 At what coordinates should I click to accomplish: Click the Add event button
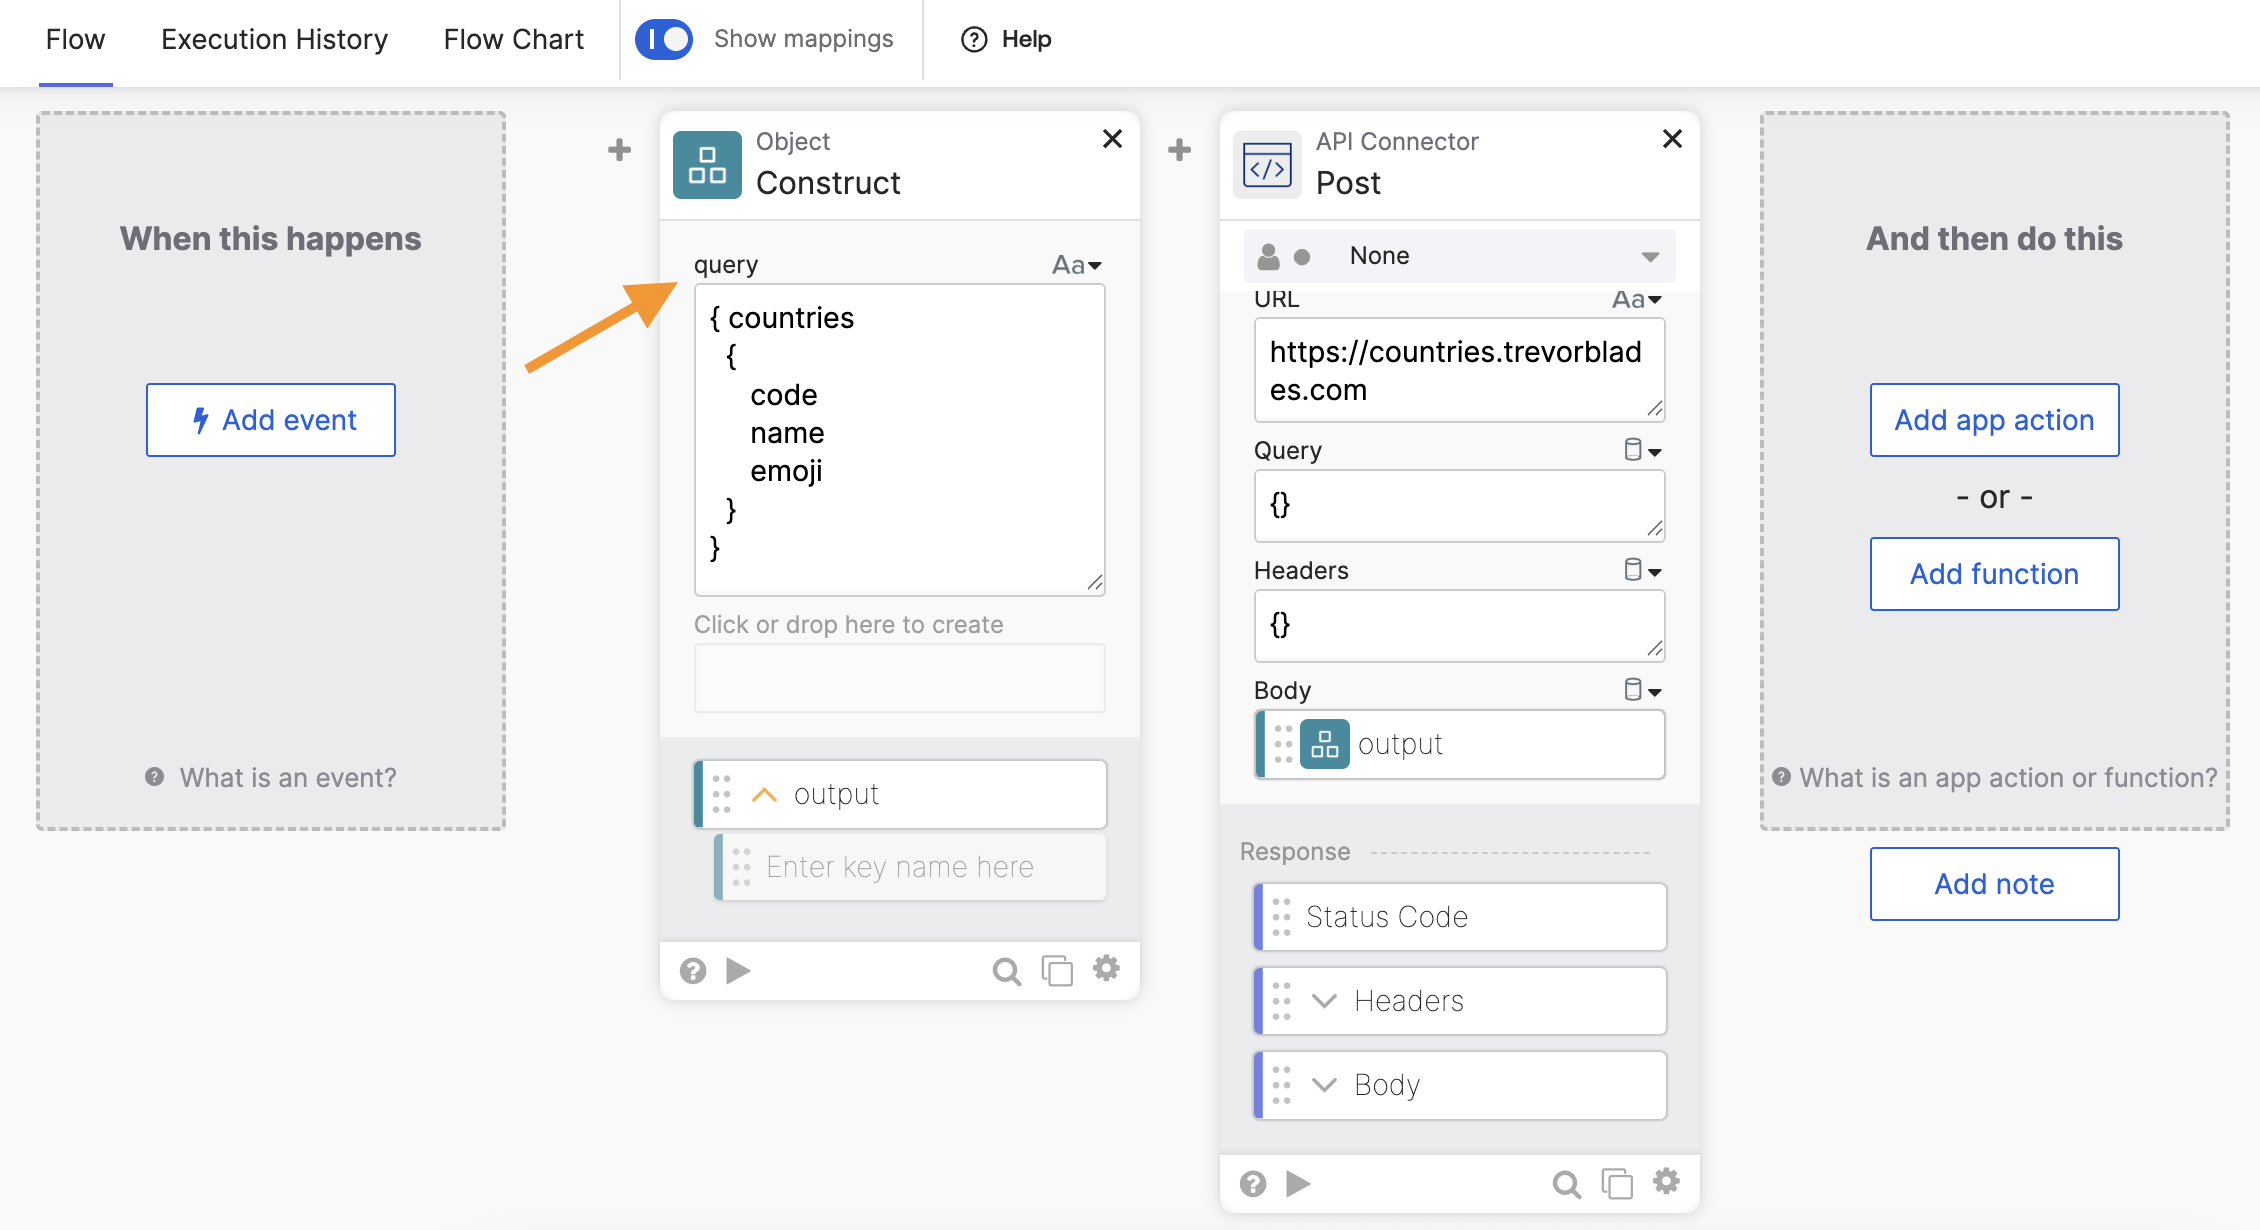(x=271, y=420)
